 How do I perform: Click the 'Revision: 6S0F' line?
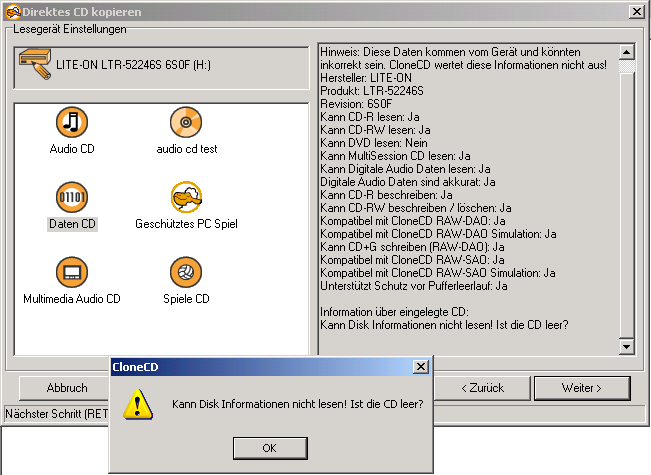pos(356,104)
